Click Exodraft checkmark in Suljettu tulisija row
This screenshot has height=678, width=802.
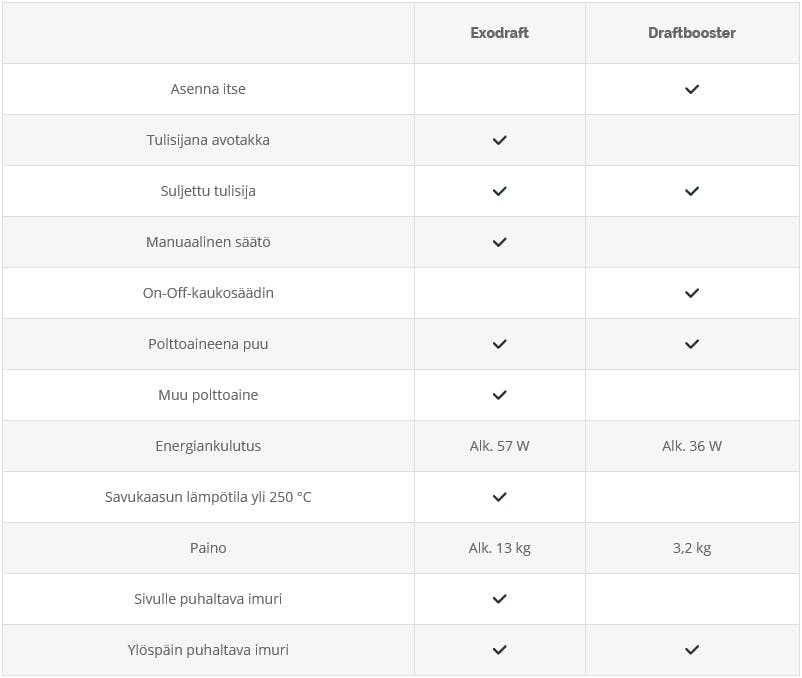(499, 191)
